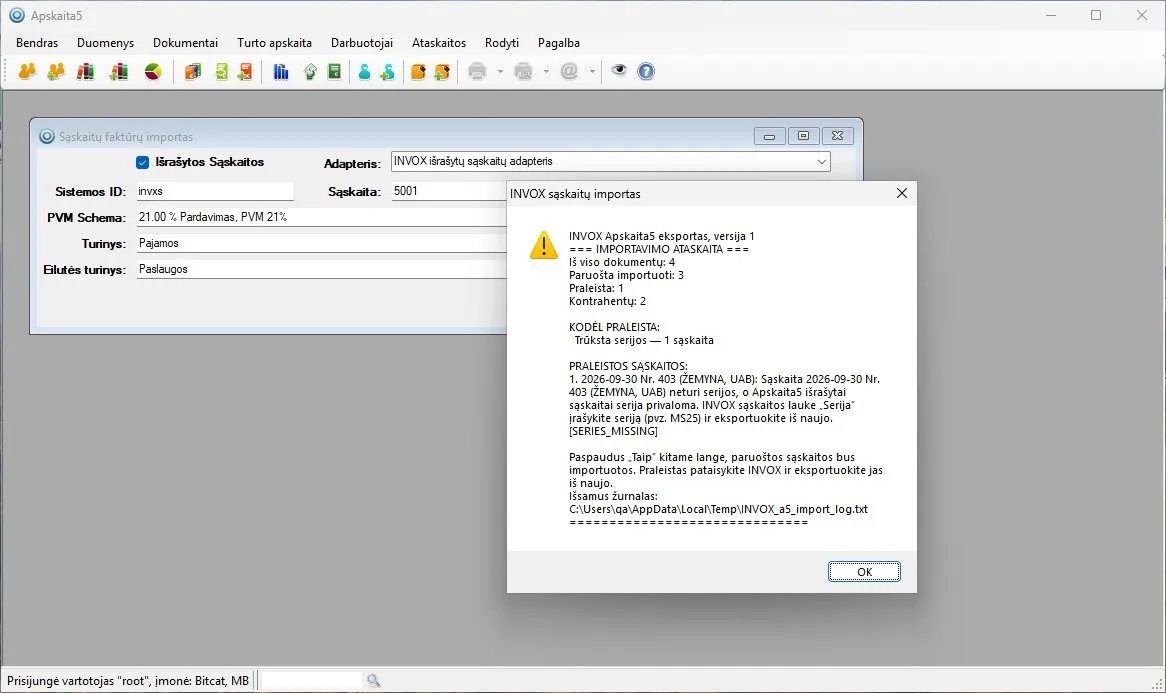
Task: Click the grey @ email toolbar icon
Action: [570, 71]
